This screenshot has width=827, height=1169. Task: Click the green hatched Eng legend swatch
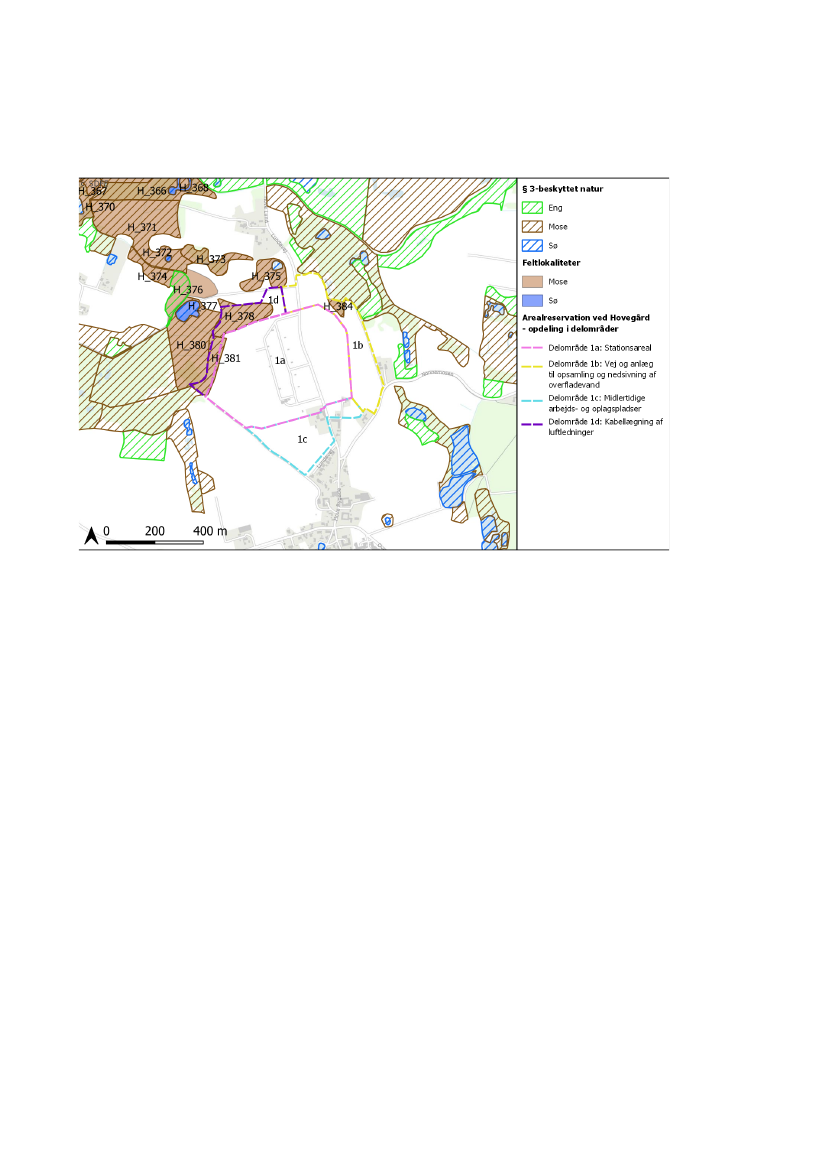532,208
